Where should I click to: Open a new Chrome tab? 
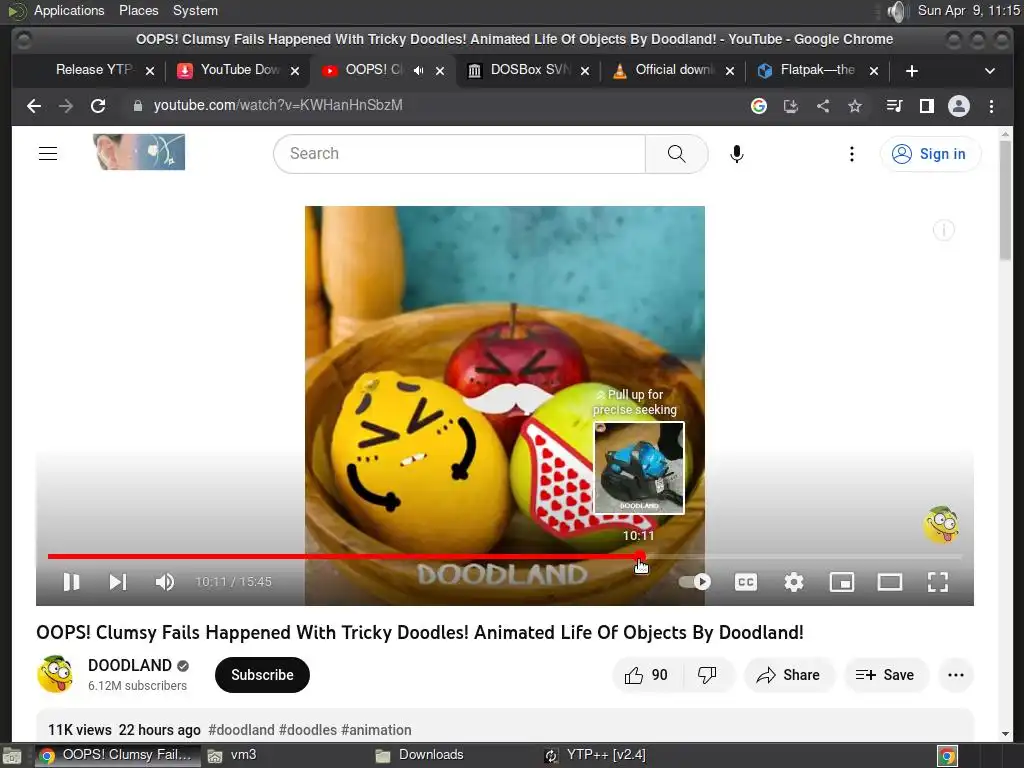(912, 71)
